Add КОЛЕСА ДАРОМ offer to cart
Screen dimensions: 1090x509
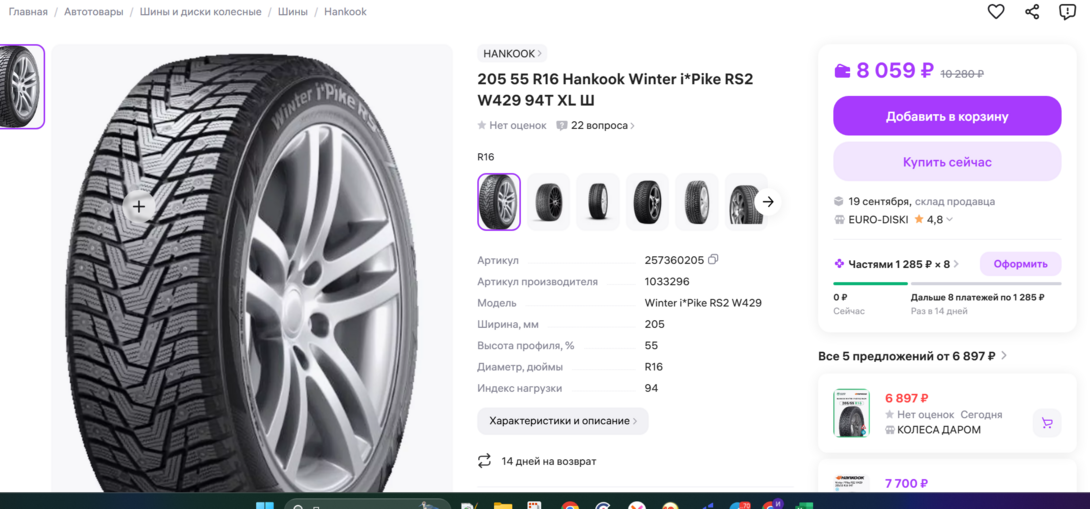tap(1047, 423)
